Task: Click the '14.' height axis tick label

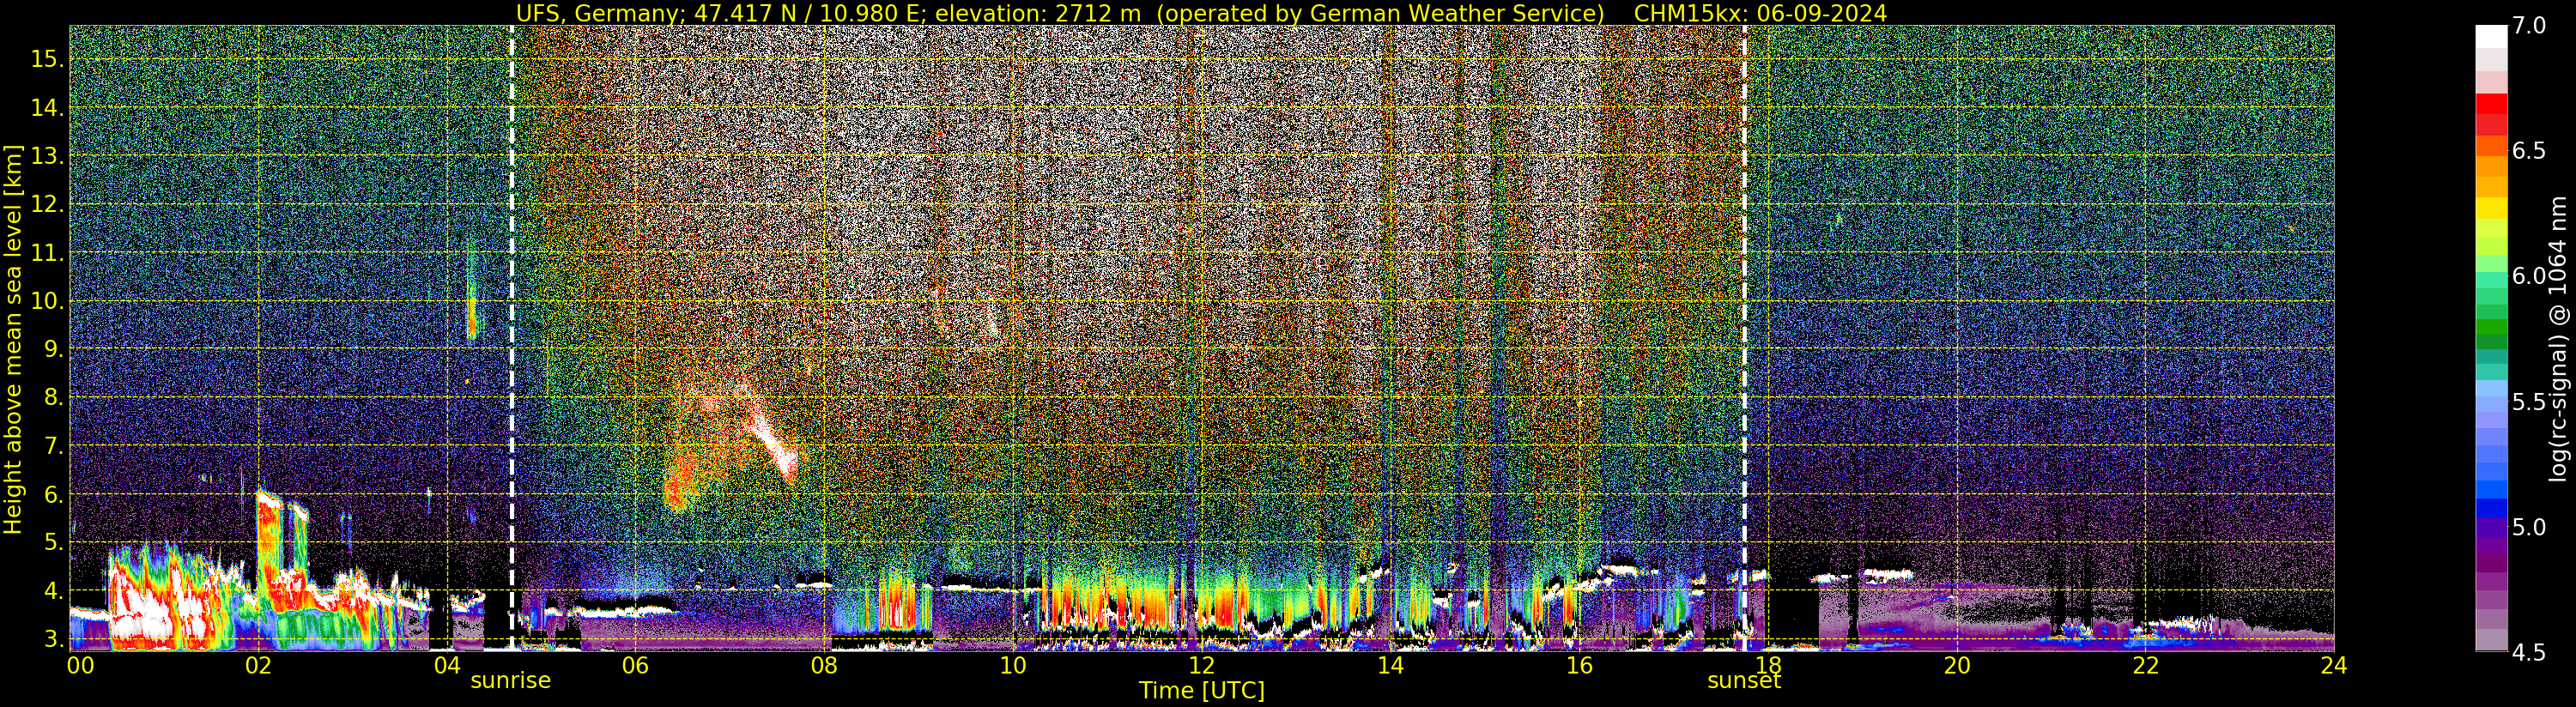Action: pyautogui.click(x=47, y=108)
